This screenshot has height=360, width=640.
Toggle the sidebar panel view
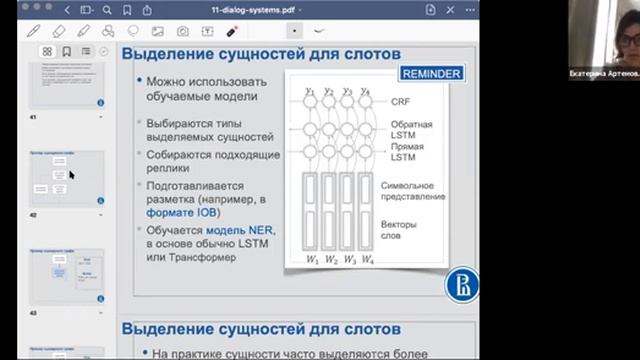point(87,10)
